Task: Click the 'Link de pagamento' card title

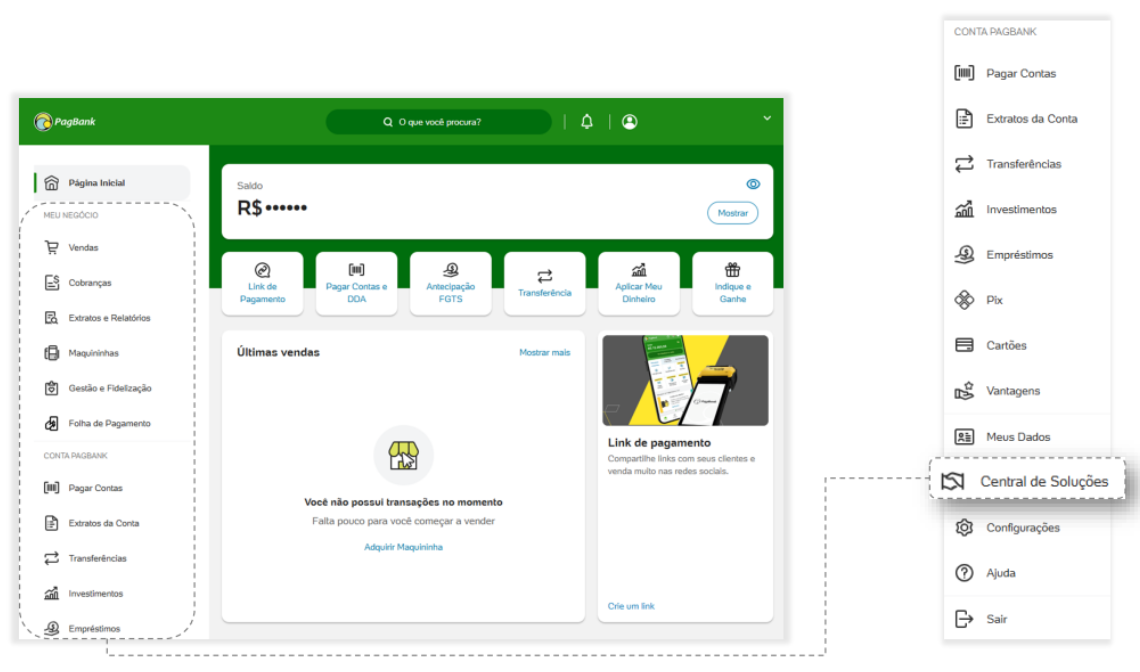Action: point(659,442)
